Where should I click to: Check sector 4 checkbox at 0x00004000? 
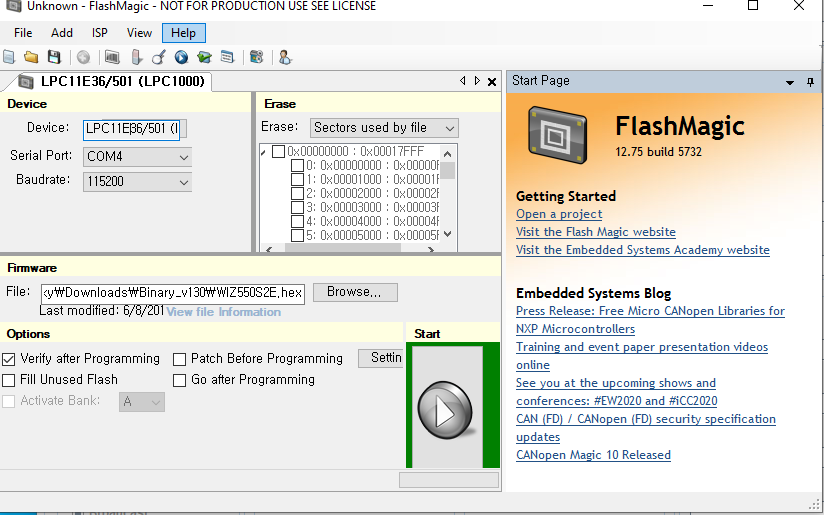297,221
